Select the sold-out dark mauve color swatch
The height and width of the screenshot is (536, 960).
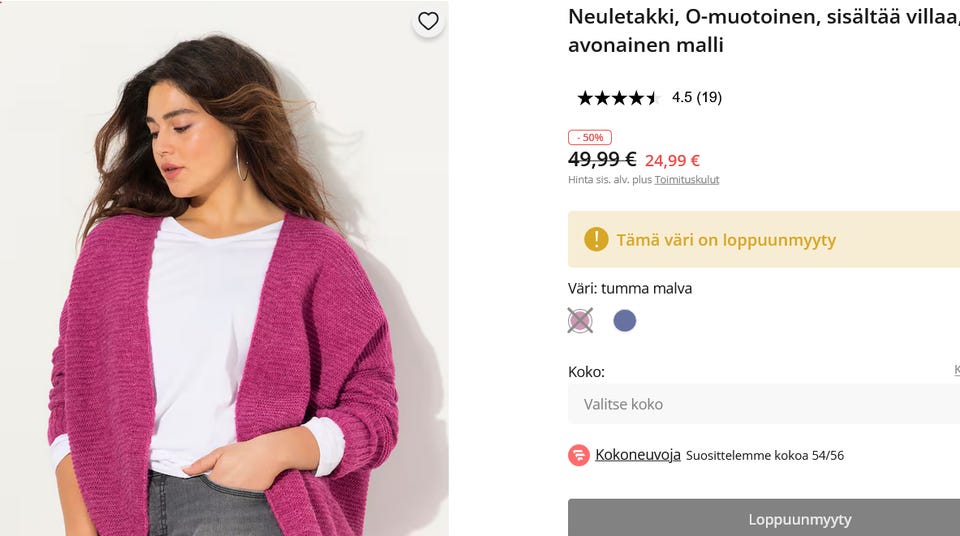(580, 321)
